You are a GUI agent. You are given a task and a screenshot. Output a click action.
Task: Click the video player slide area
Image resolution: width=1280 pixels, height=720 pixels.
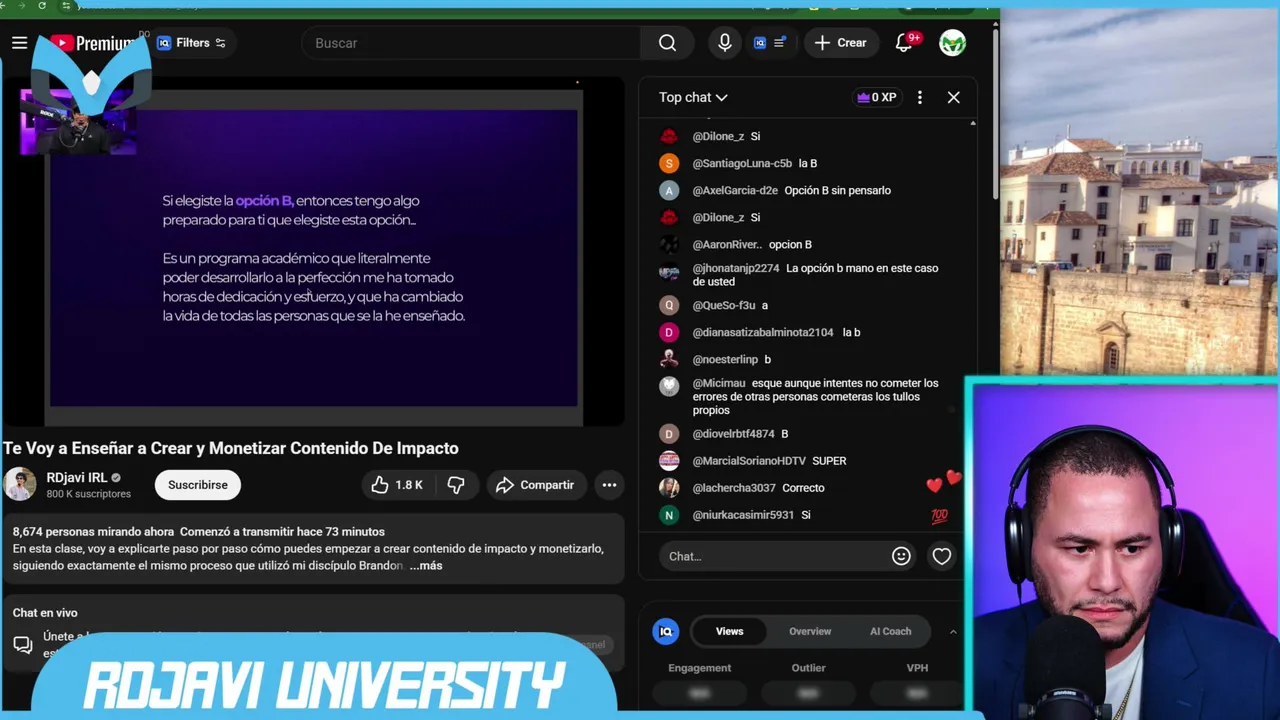(314, 258)
